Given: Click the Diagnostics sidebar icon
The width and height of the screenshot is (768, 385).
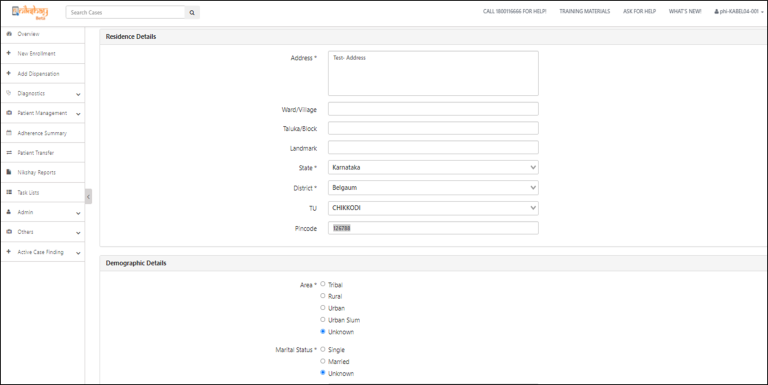Looking at the screenshot, I should (x=9, y=93).
